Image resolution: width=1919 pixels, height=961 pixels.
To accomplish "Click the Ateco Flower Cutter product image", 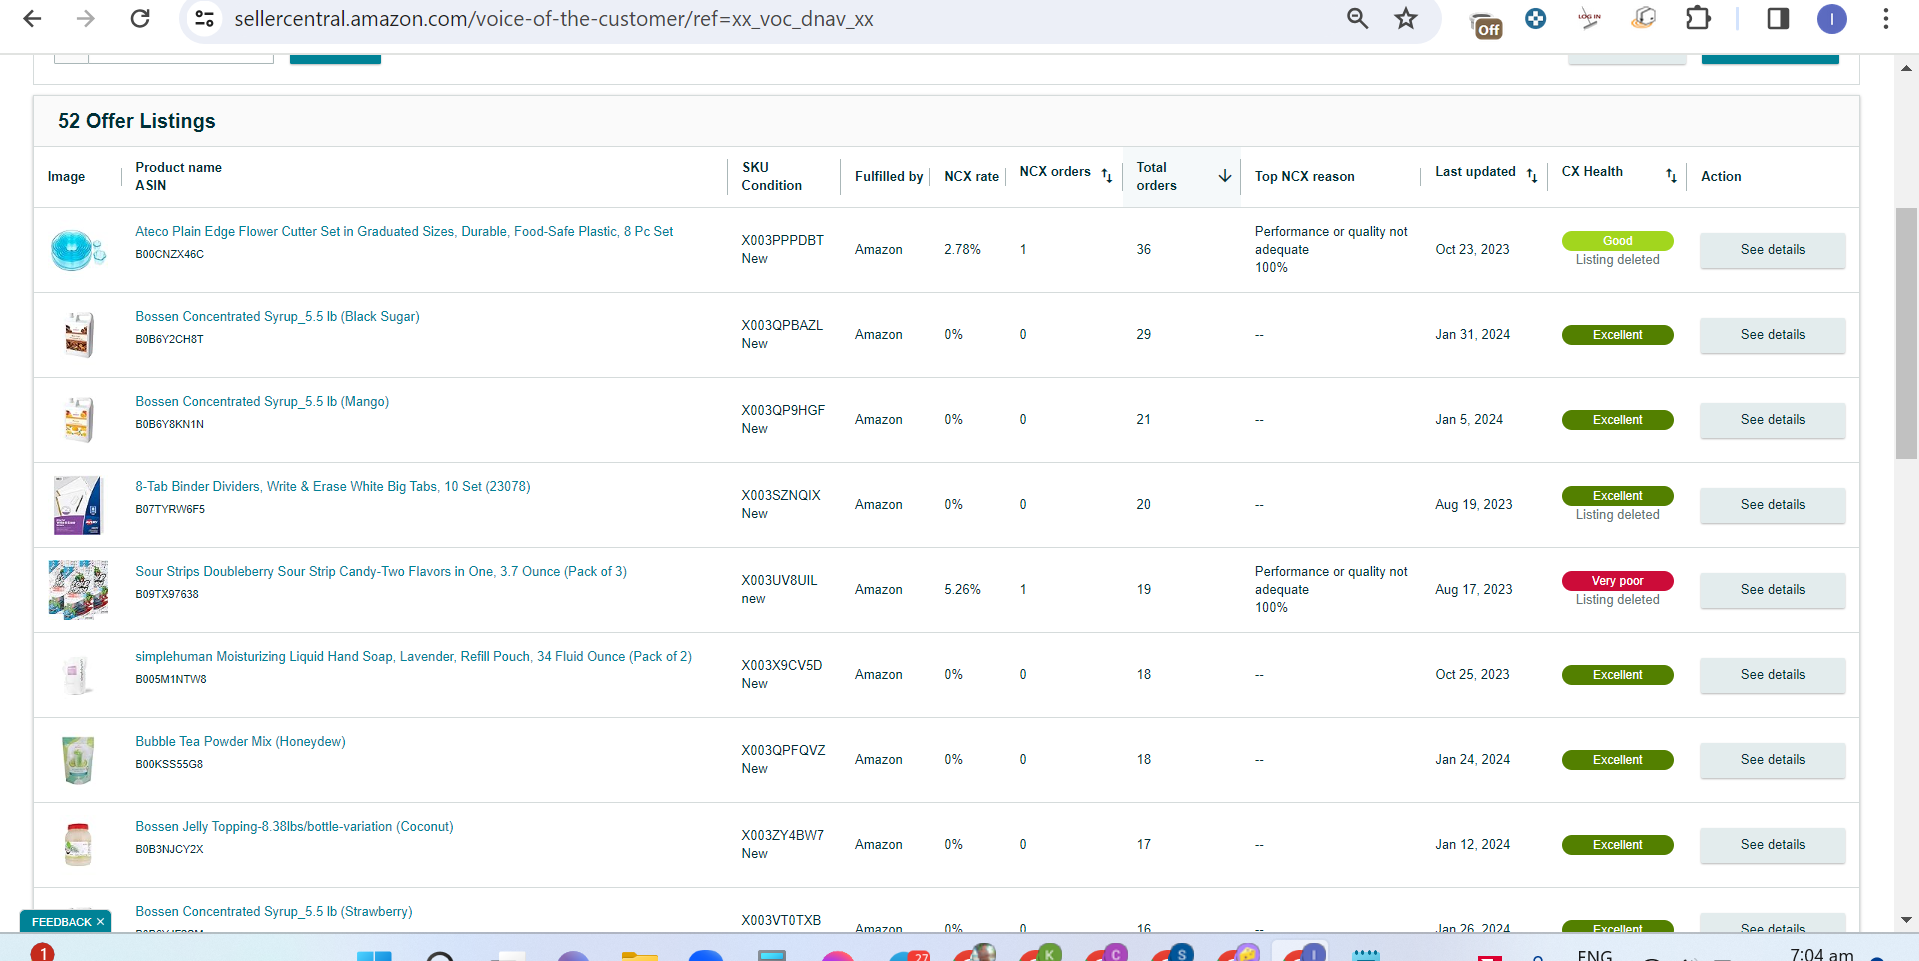I will 78,250.
